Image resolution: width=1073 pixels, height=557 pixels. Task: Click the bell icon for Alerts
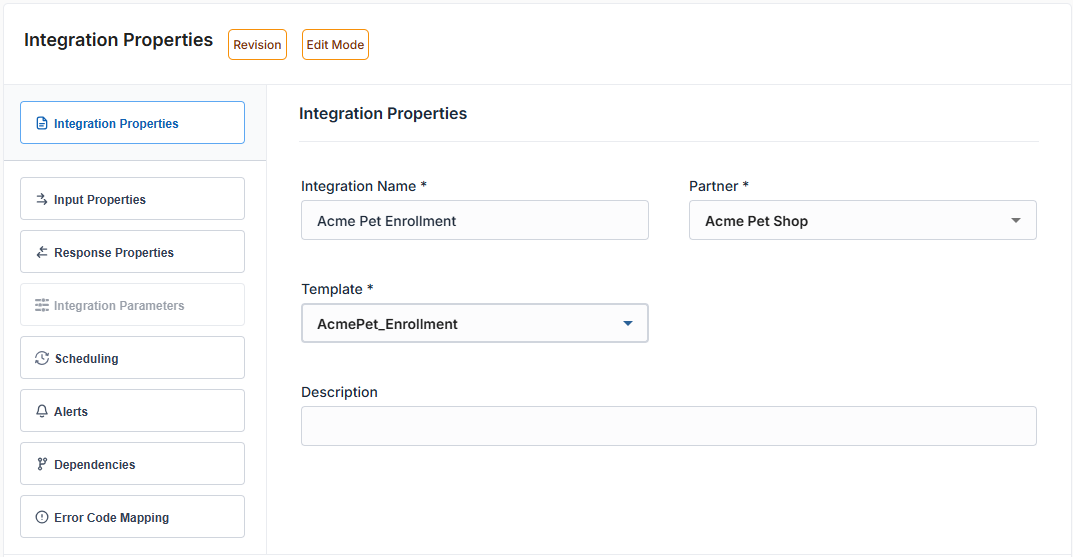[x=42, y=412]
